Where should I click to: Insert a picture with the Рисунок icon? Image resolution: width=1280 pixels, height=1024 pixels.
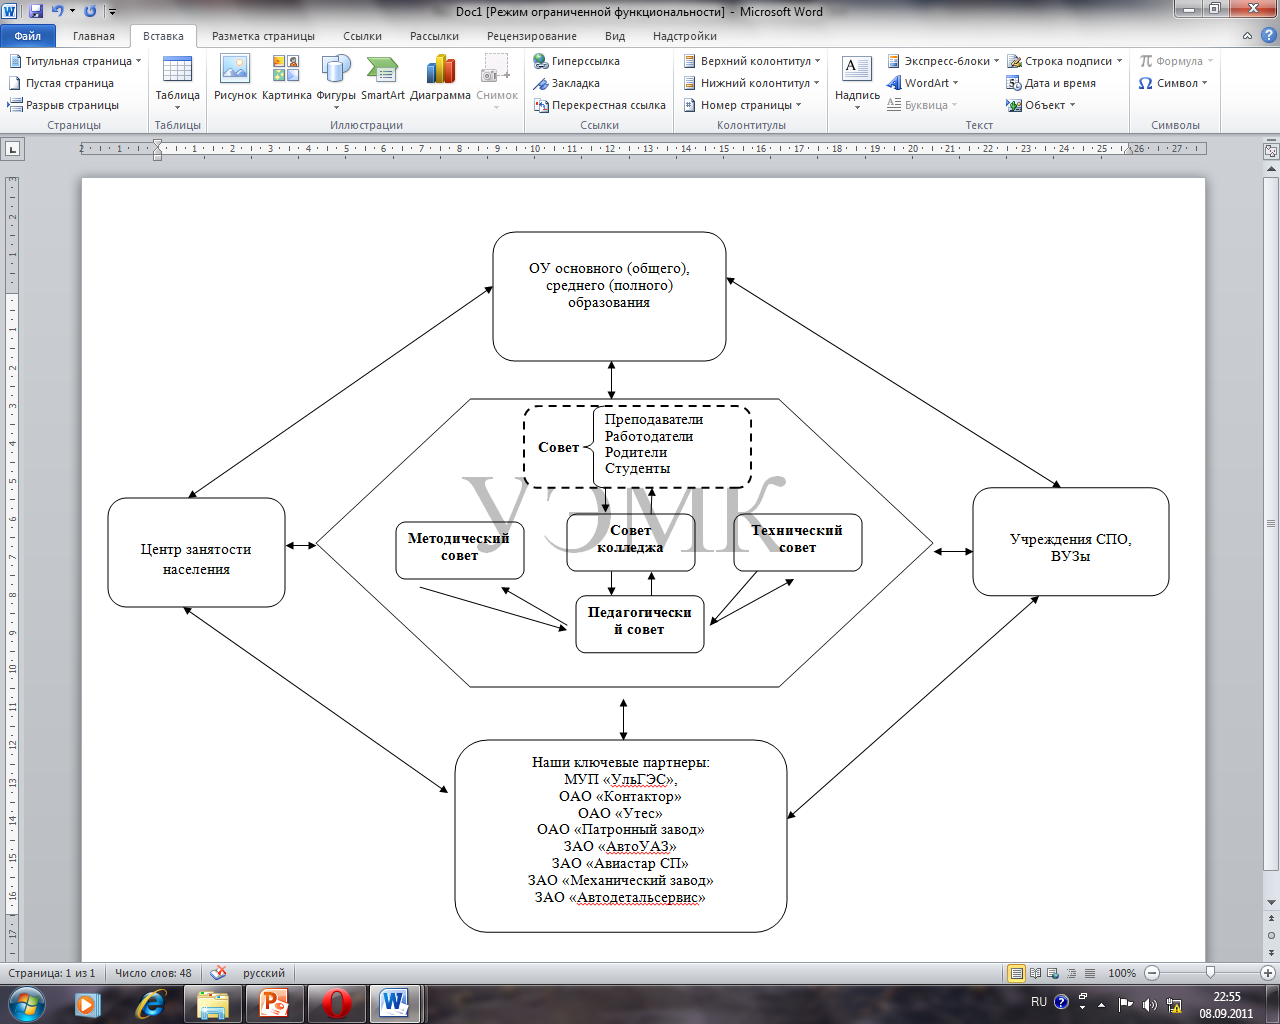(235, 78)
